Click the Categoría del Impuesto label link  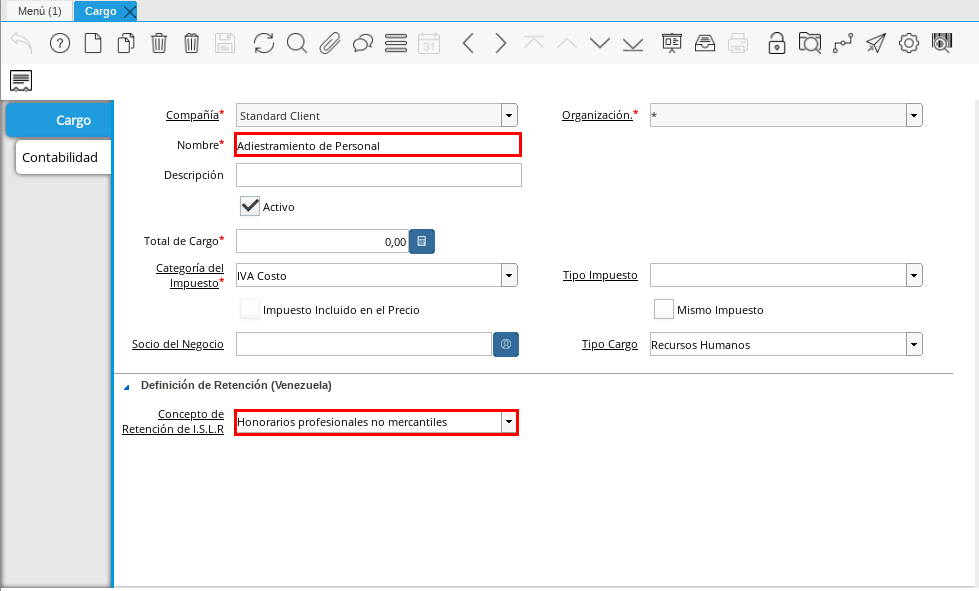tap(190, 275)
